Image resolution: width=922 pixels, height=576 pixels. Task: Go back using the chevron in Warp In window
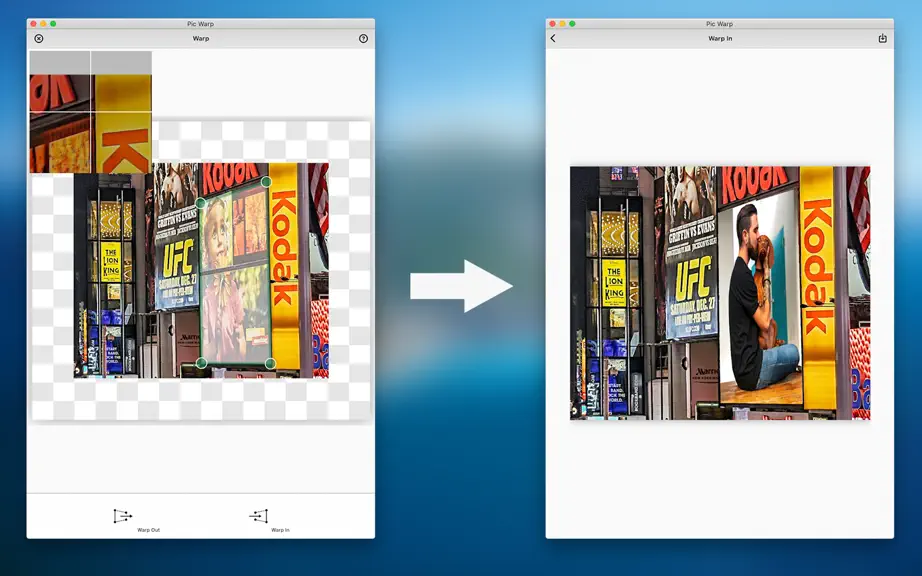tap(553, 38)
